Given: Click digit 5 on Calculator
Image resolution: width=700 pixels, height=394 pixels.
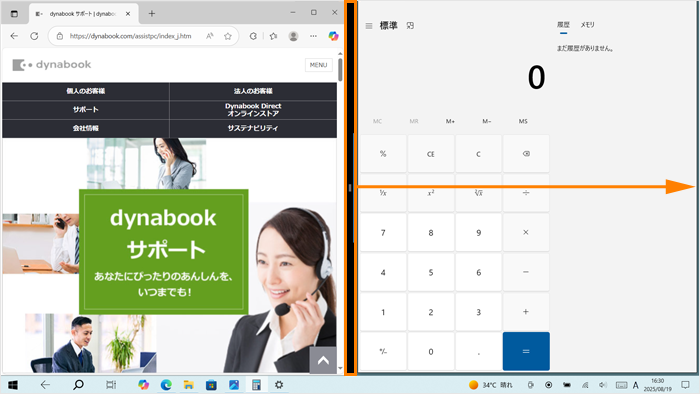Looking at the screenshot, I should point(430,272).
